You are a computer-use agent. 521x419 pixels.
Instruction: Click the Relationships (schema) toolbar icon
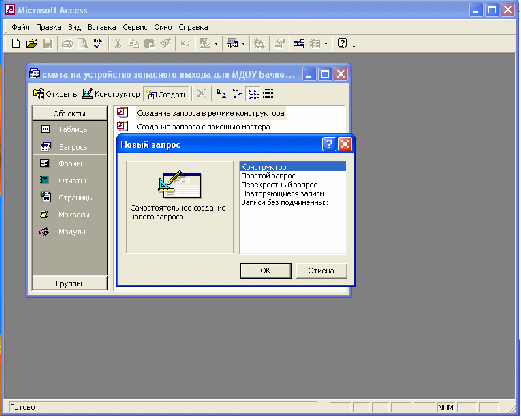click(x=299, y=44)
